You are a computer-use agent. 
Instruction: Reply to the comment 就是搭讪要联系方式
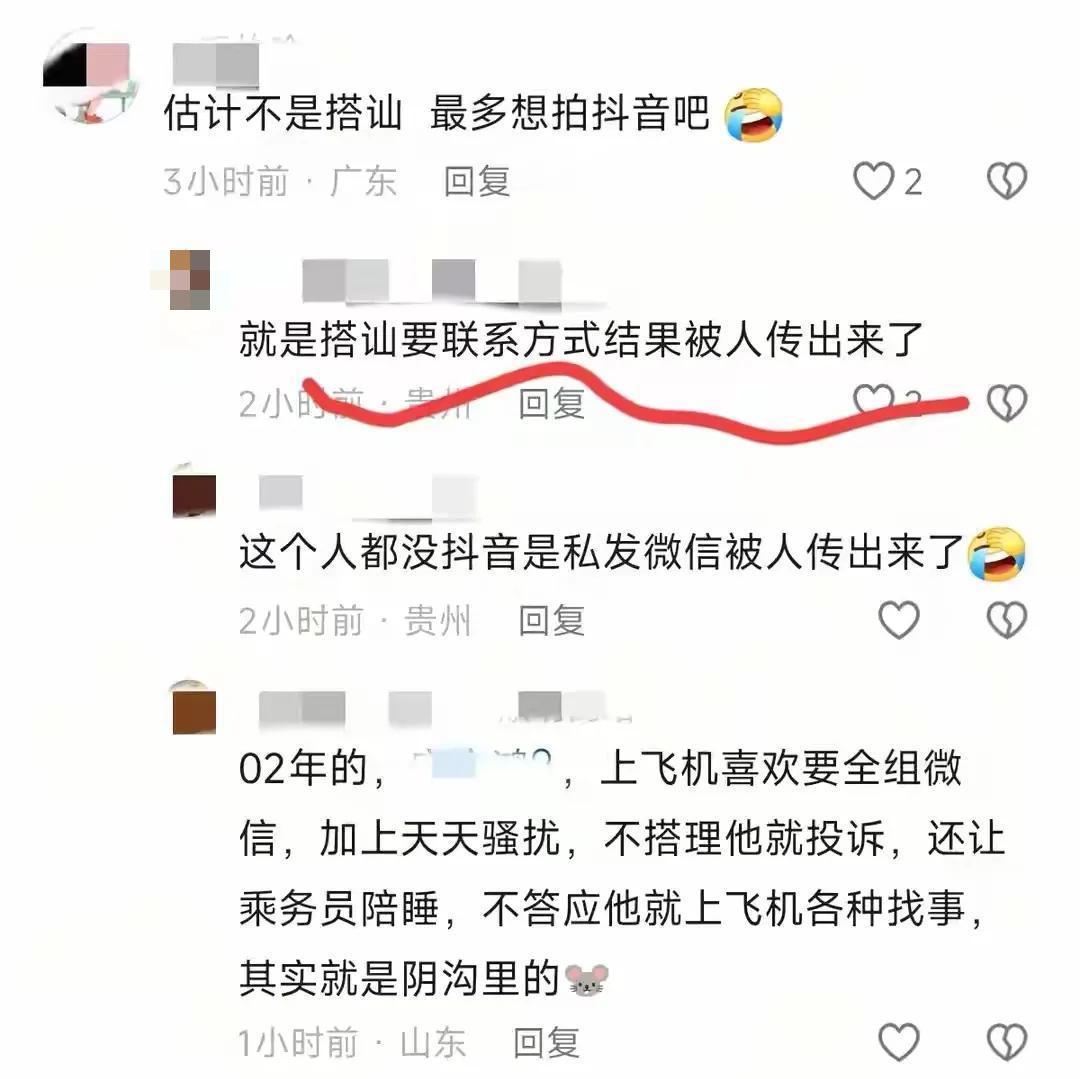coord(551,403)
